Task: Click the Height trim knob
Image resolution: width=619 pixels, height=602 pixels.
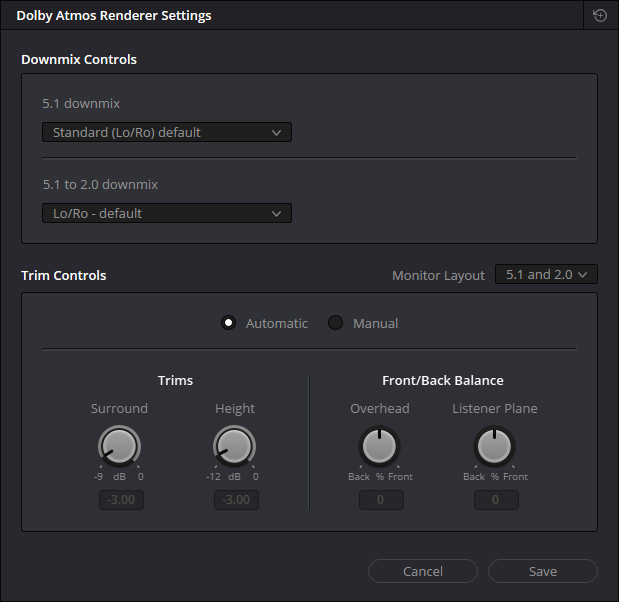Action: tap(234, 446)
